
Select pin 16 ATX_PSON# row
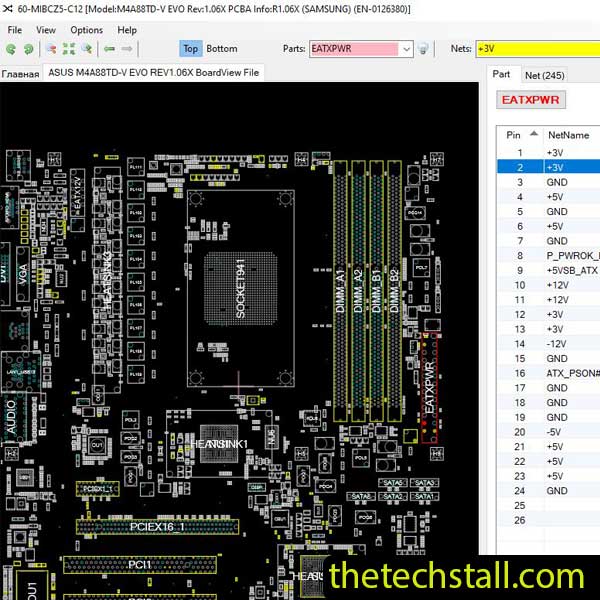tap(548, 373)
